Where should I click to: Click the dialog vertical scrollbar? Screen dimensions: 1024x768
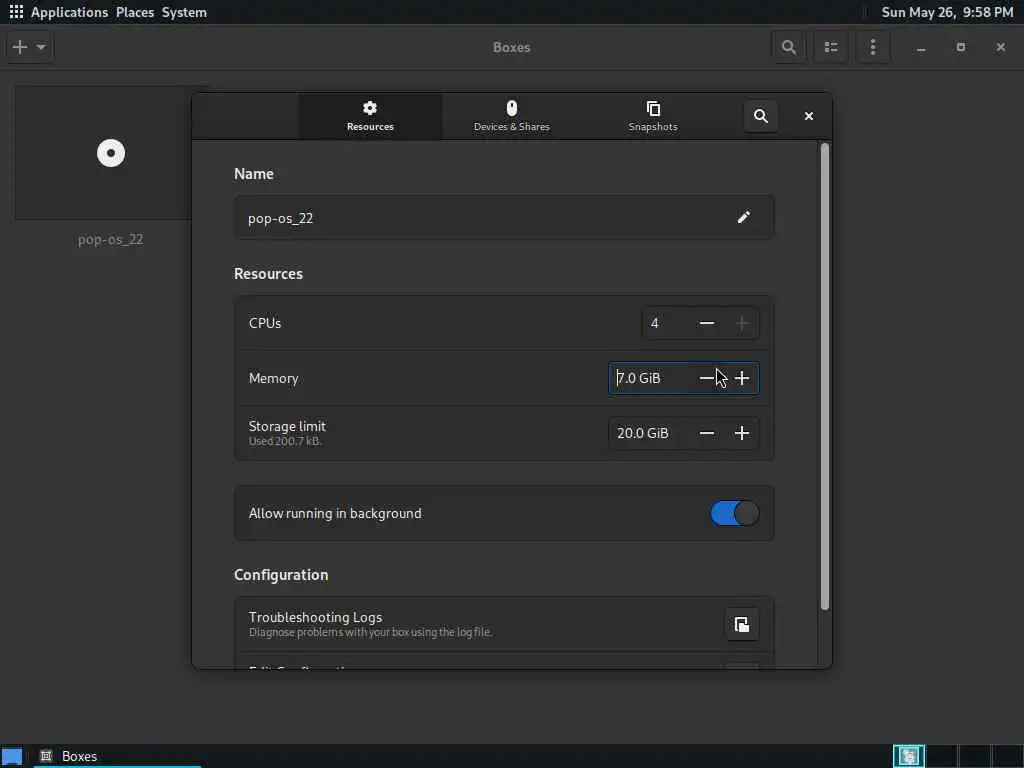click(x=825, y=376)
